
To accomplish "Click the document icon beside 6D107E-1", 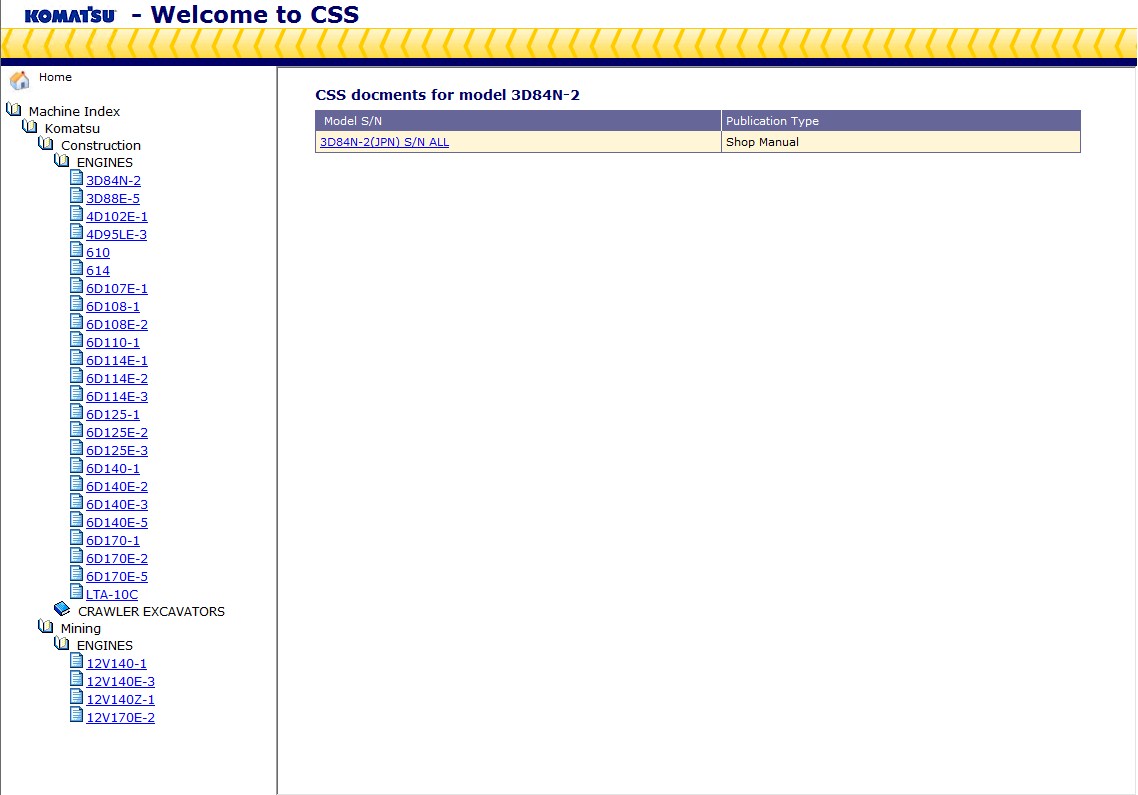I will [76, 285].
